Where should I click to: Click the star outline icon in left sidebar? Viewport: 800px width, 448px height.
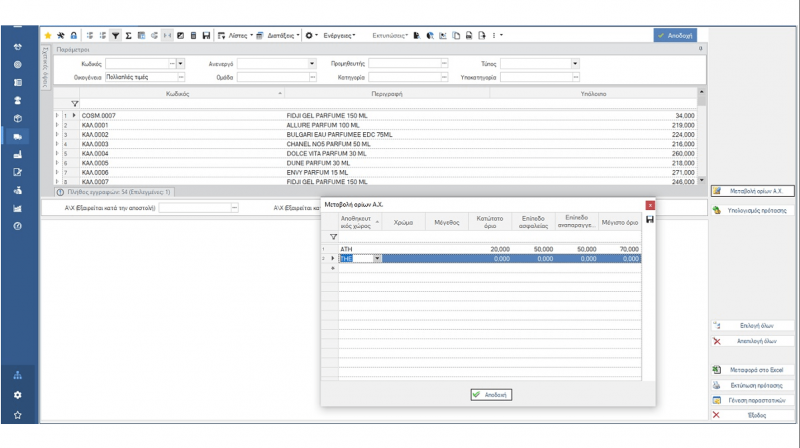point(18,415)
